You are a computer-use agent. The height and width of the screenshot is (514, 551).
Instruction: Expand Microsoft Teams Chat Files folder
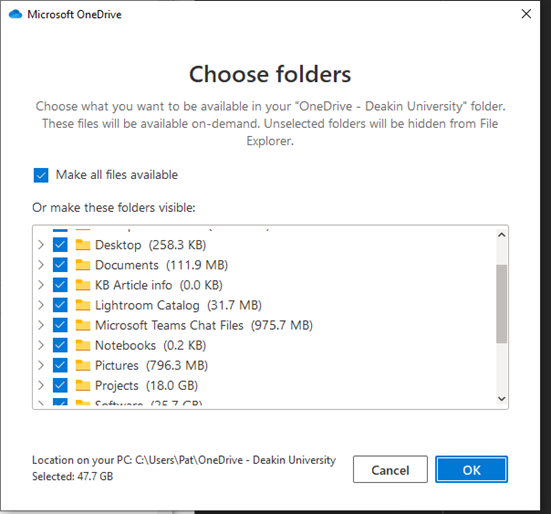pyautogui.click(x=41, y=325)
